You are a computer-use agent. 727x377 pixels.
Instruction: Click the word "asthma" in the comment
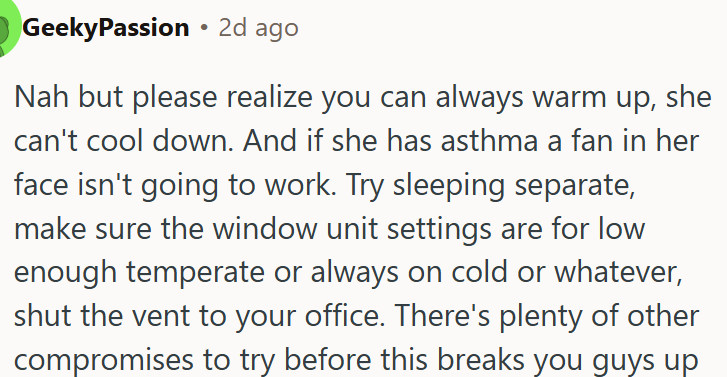pyautogui.click(x=489, y=141)
